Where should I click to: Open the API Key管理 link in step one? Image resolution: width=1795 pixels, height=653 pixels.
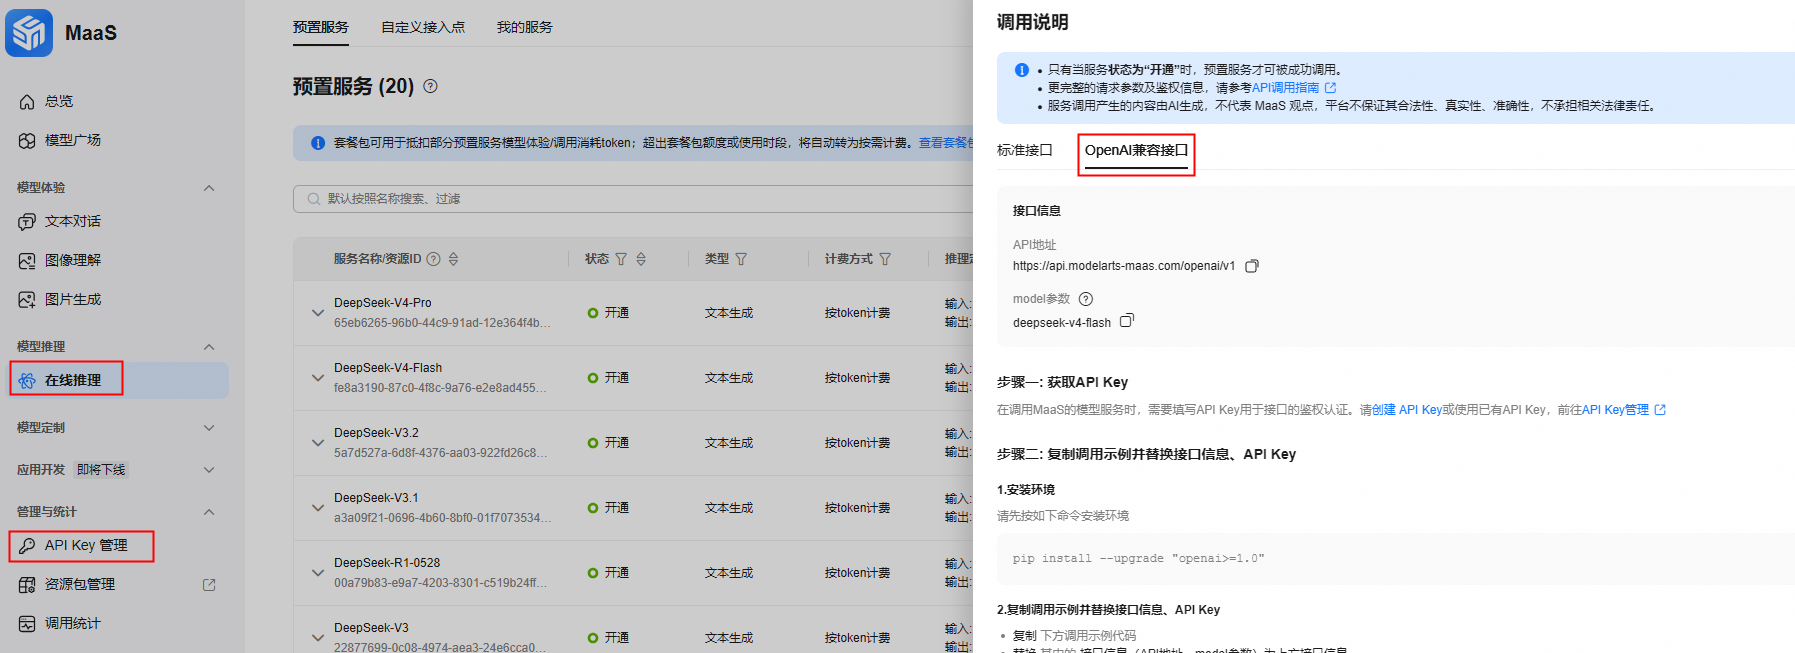(x=1615, y=410)
